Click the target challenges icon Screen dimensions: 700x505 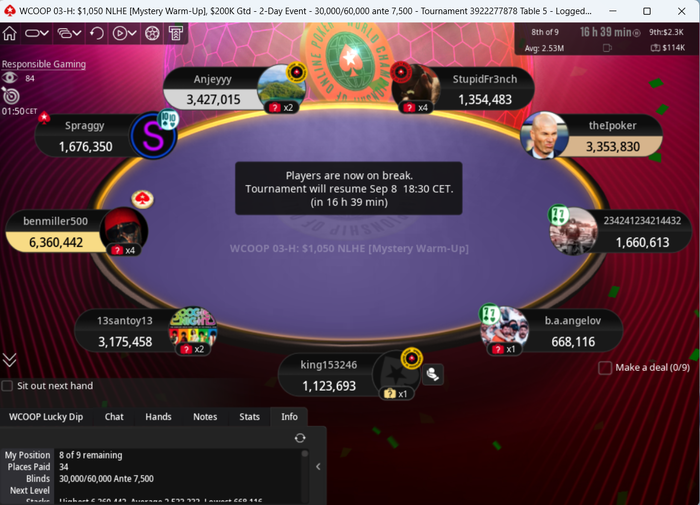tap(11, 96)
